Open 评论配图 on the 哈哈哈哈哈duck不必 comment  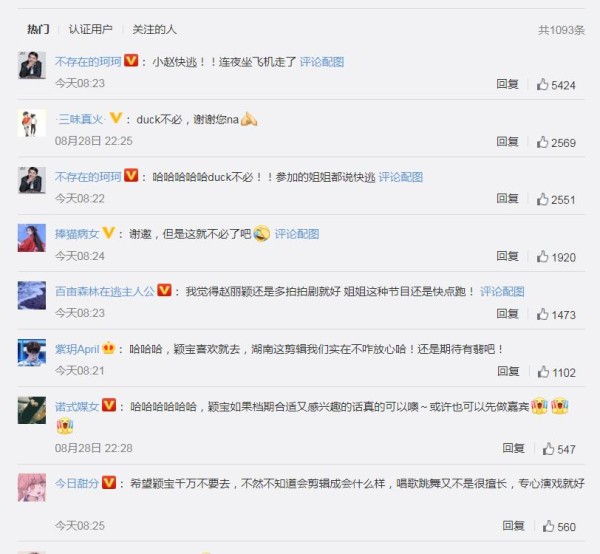click(401, 177)
